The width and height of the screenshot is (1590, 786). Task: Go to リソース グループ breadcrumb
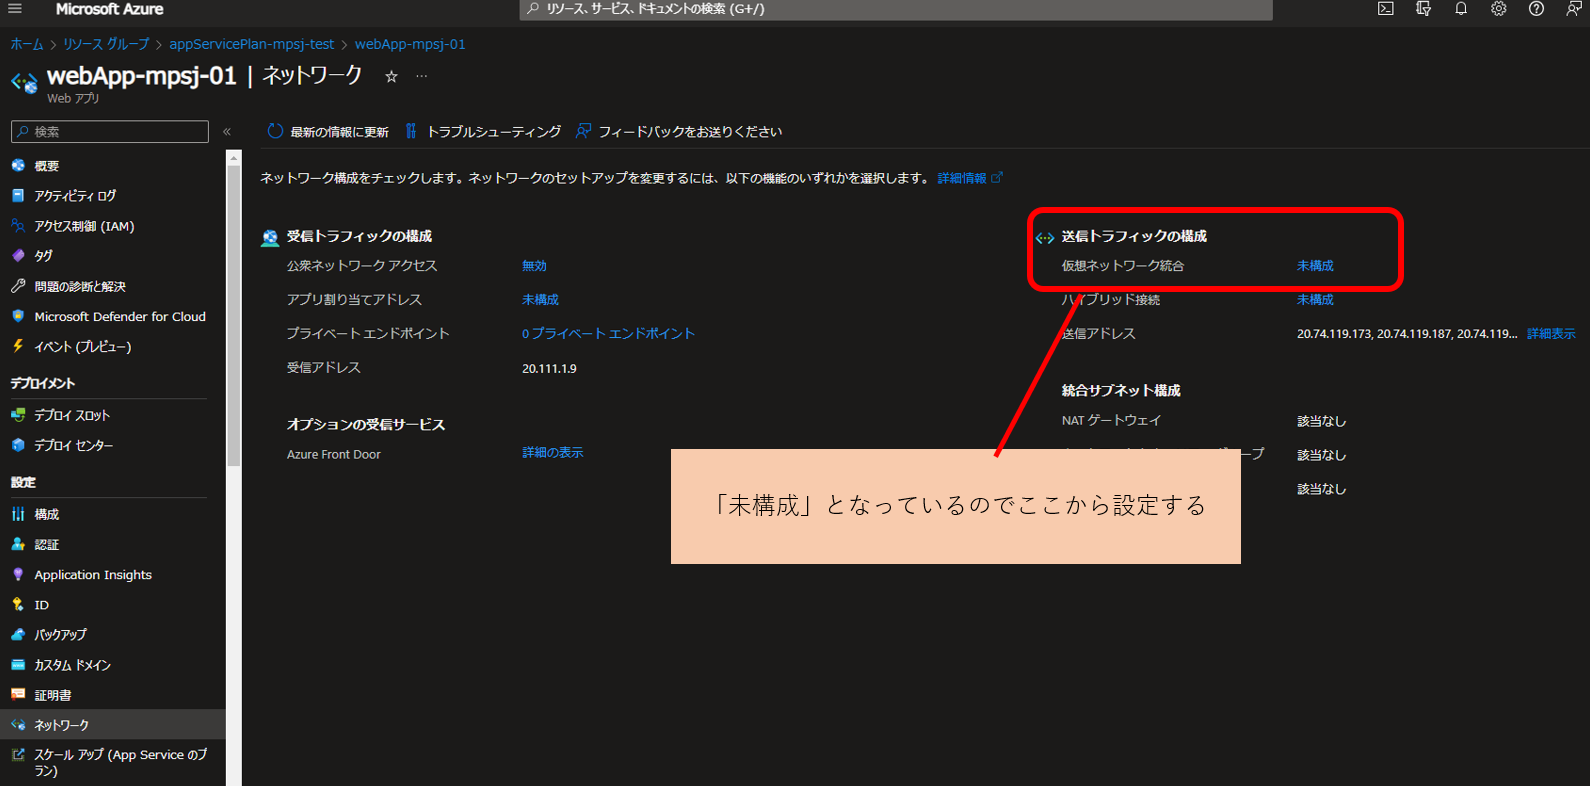coord(106,44)
